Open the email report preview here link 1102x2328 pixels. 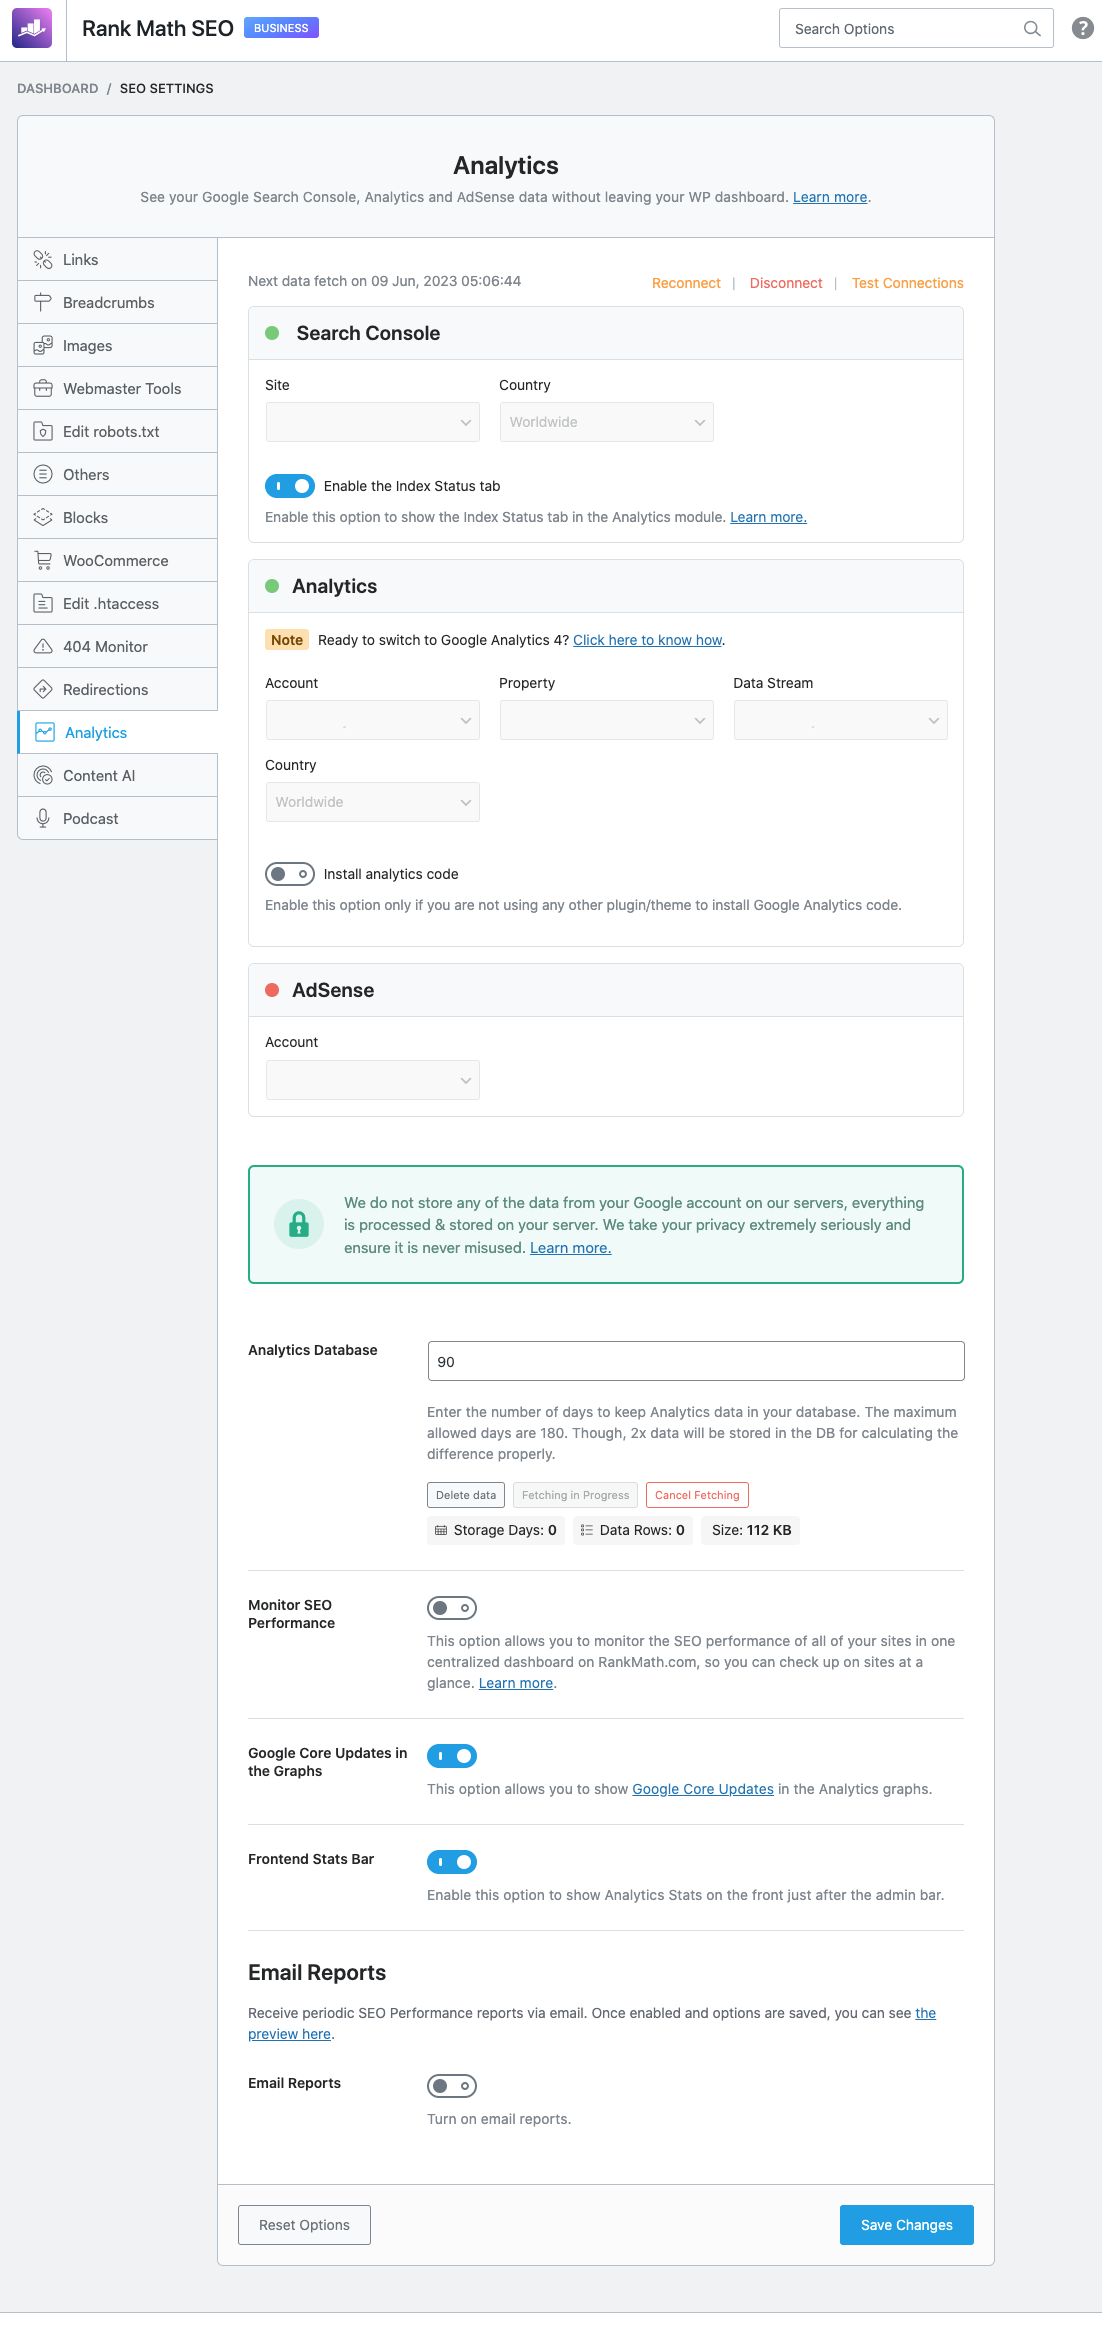(x=290, y=2034)
